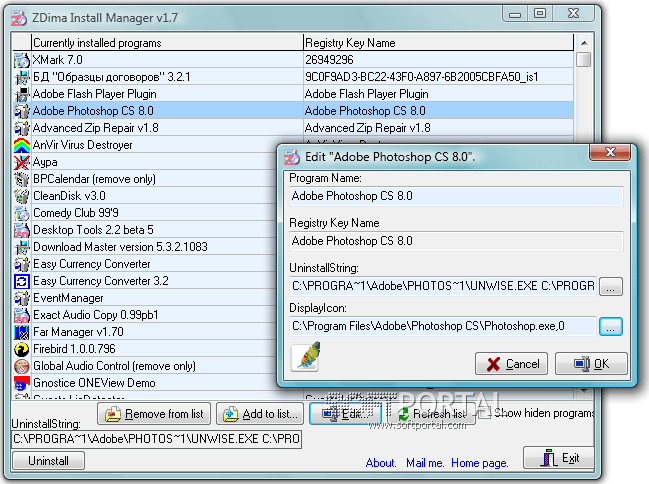Sort by Registry Key Name column header

[x=439, y=43]
